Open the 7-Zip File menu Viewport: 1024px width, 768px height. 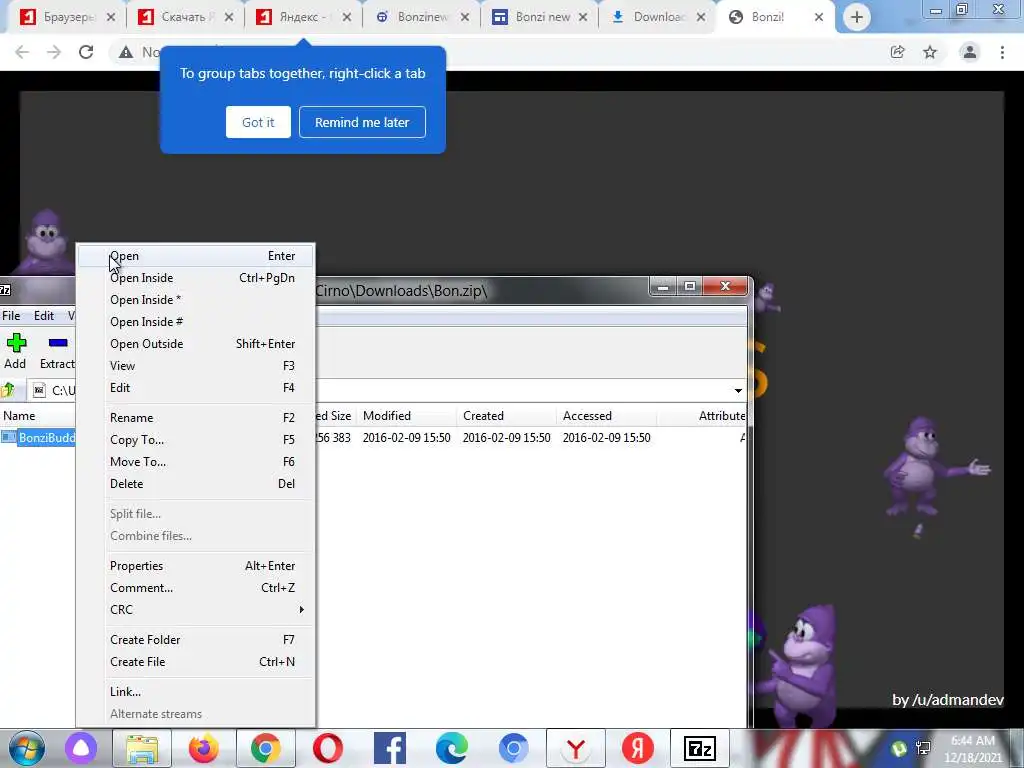(x=11, y=315)
